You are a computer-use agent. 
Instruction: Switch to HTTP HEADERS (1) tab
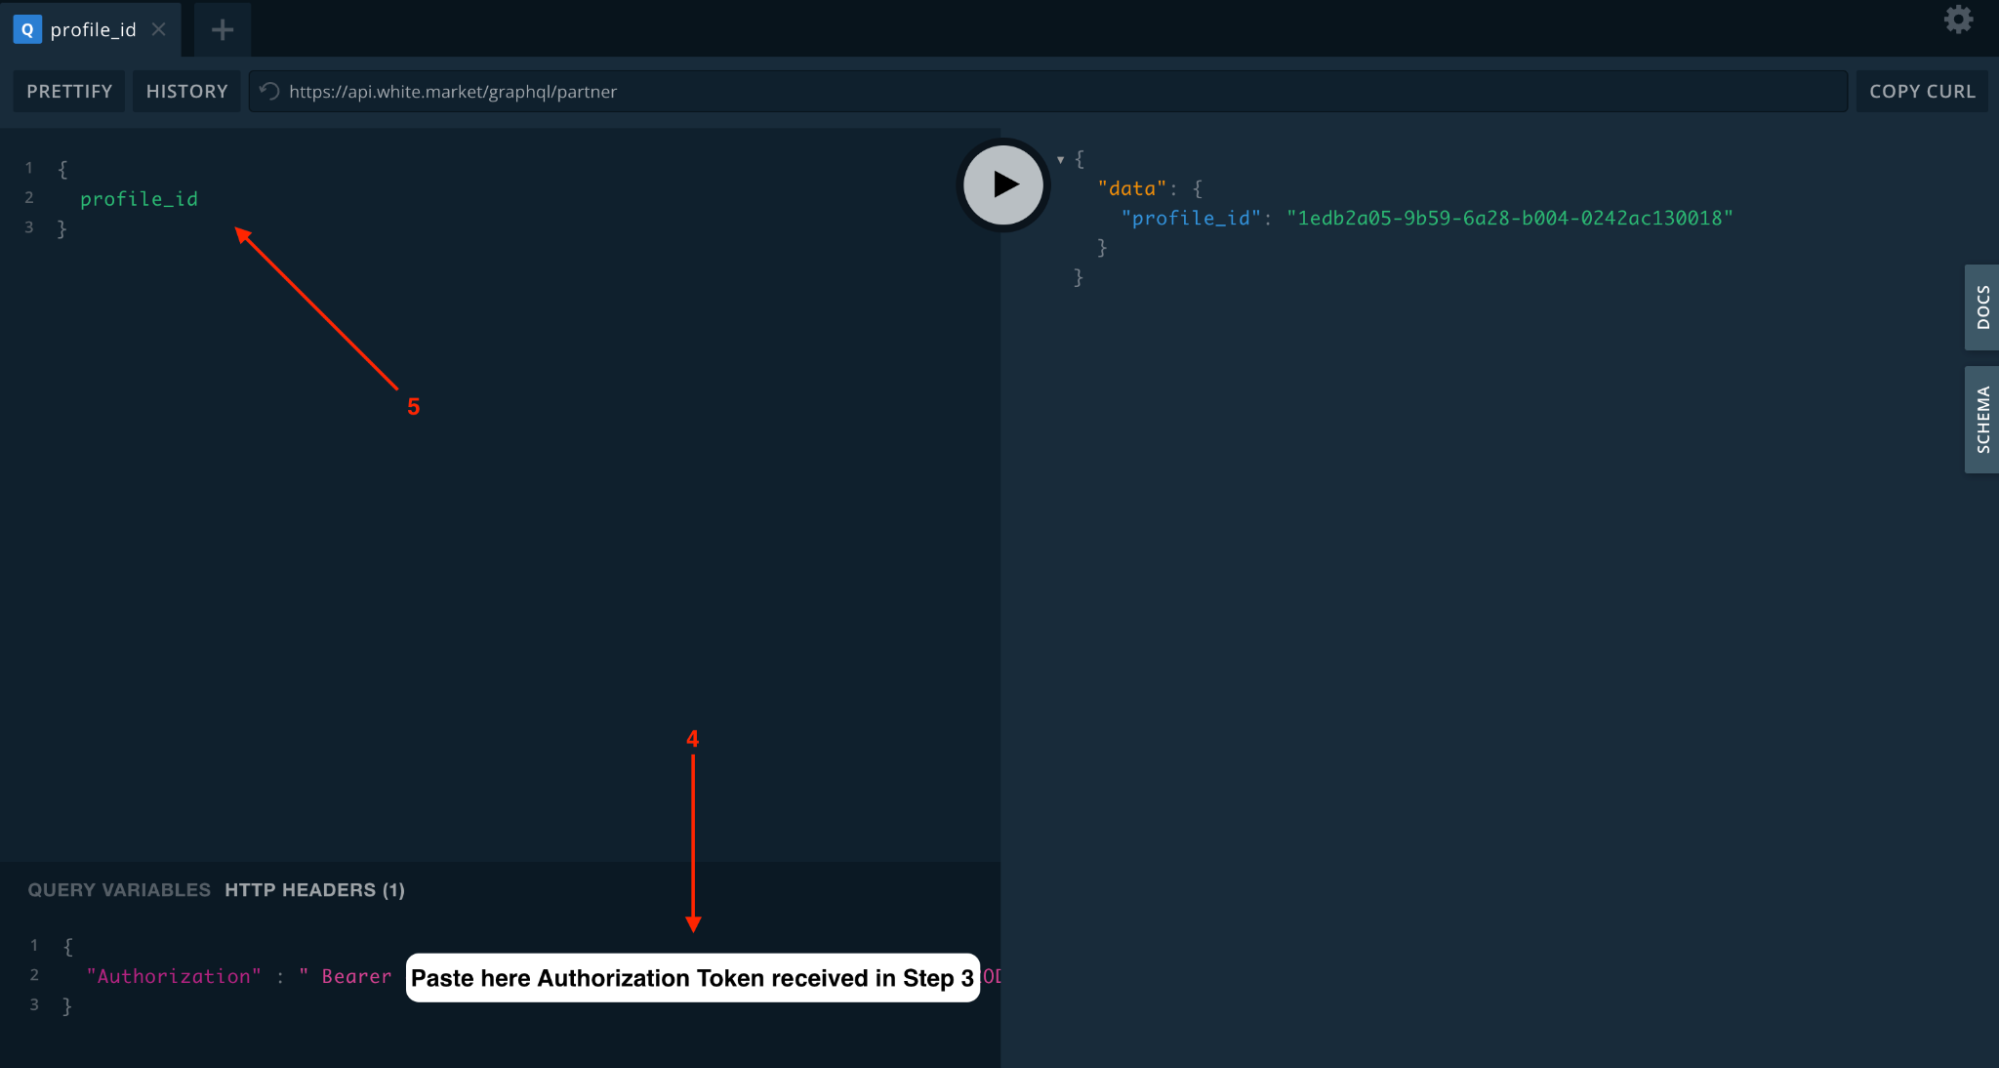click(314, 890)
